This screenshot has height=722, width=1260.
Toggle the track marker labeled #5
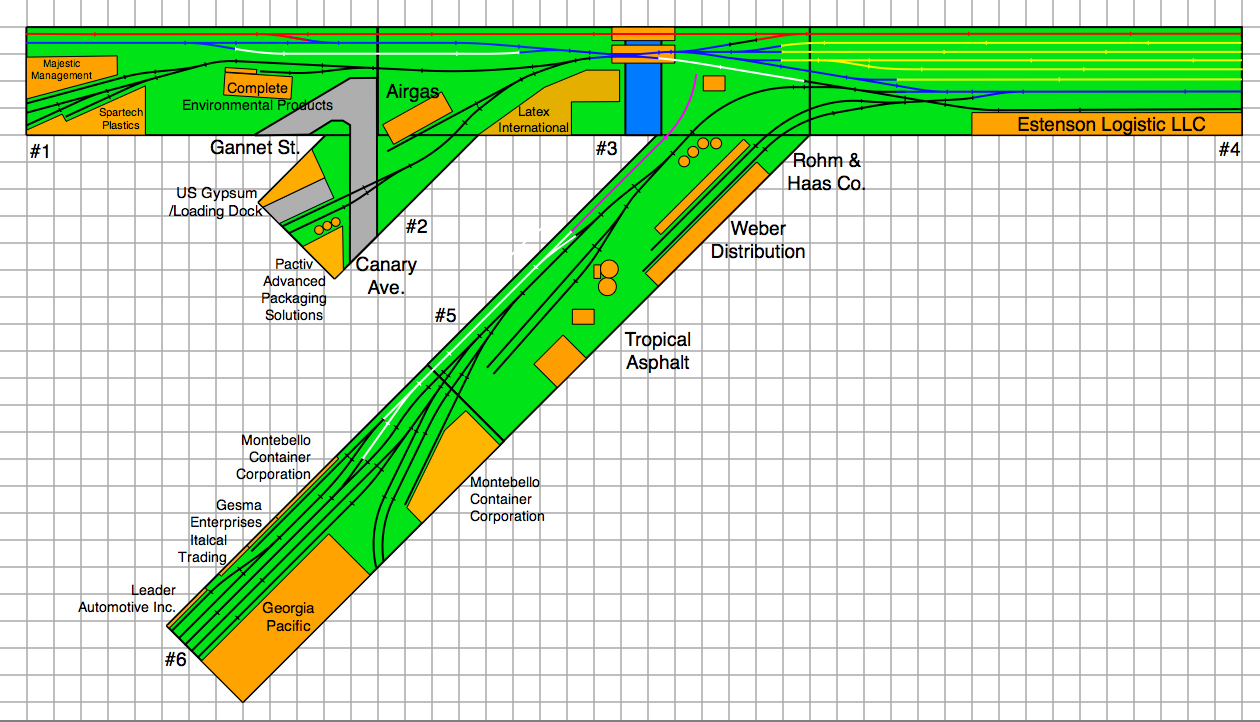click(446, 315)
